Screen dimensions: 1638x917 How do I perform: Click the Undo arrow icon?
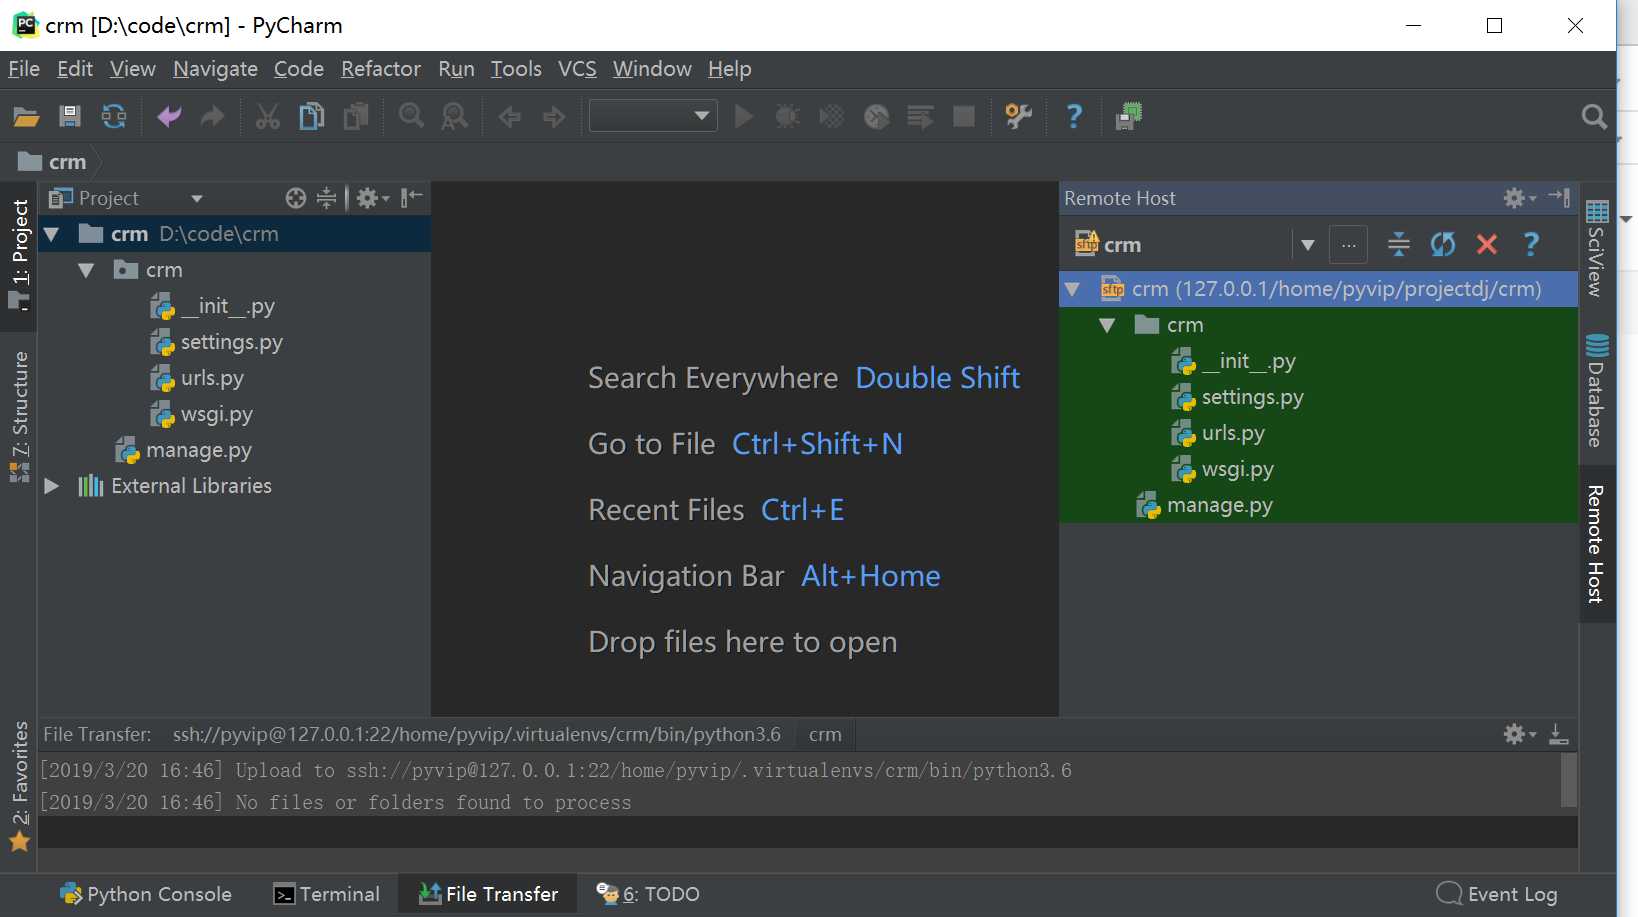tap(169, 117)
